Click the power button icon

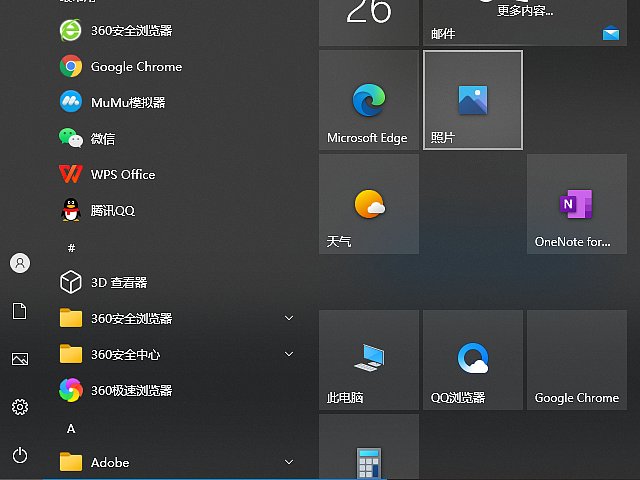pos(20,455)
